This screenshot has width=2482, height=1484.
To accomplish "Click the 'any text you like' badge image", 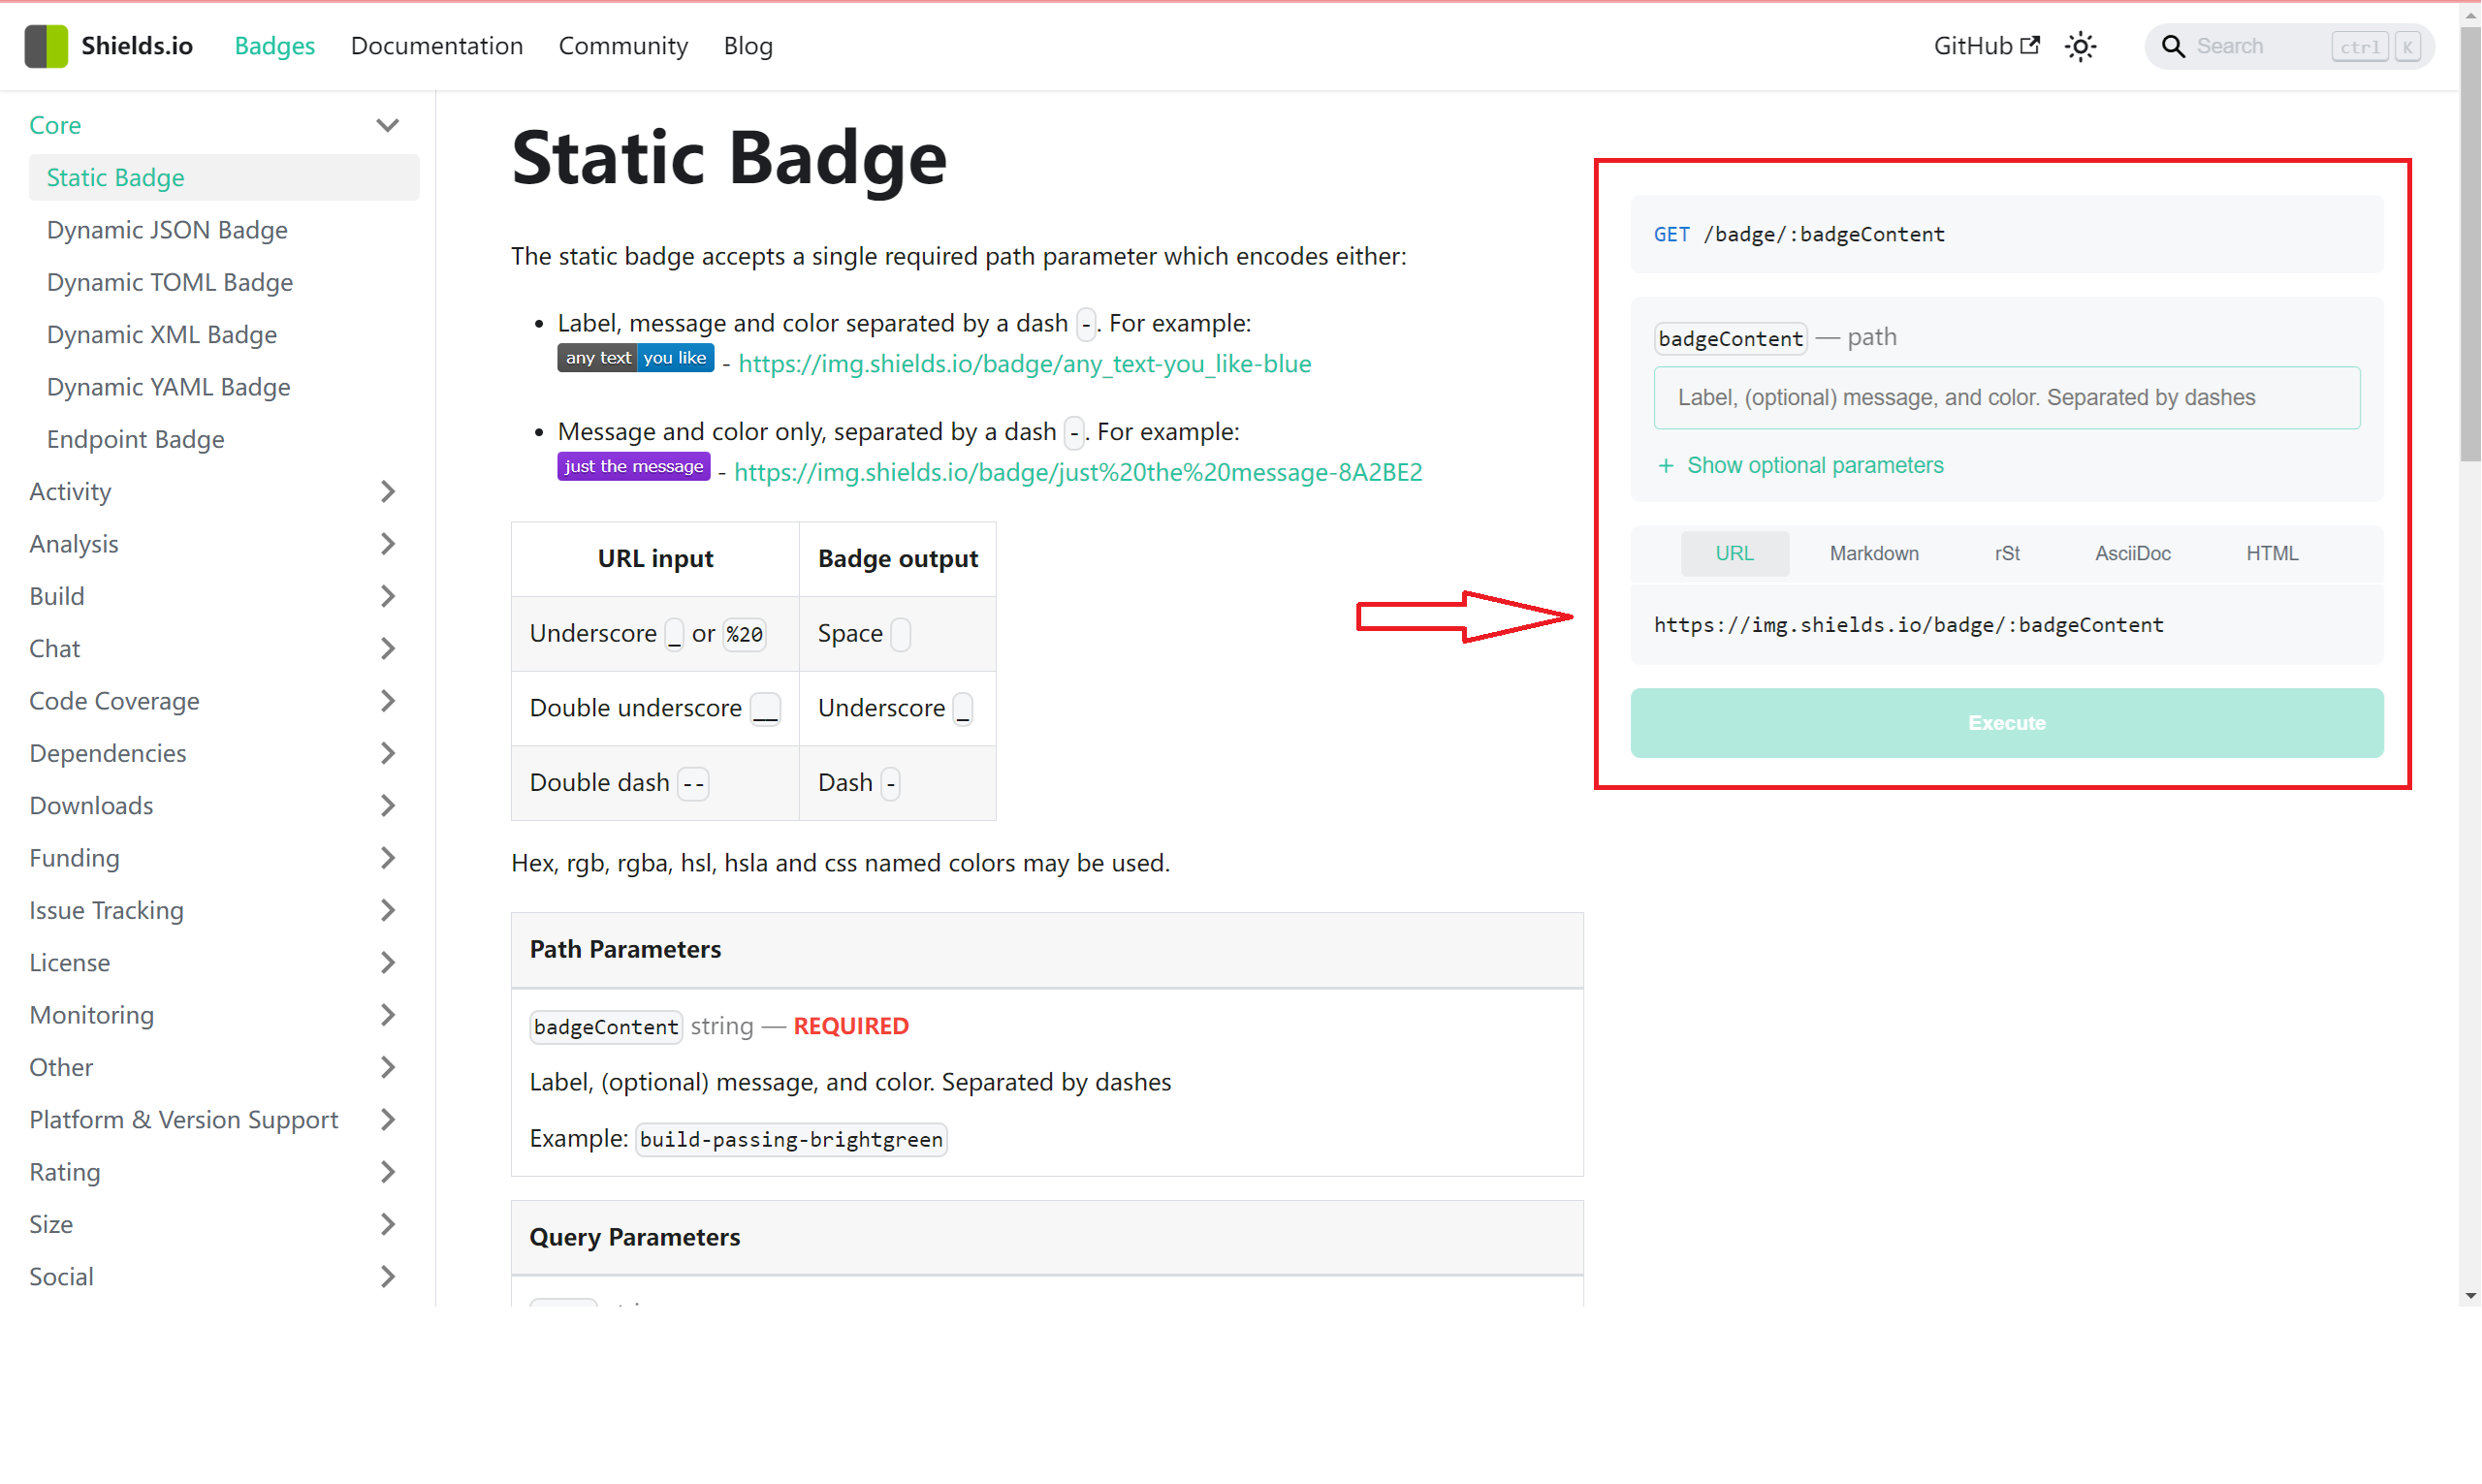I will point(635,358).
